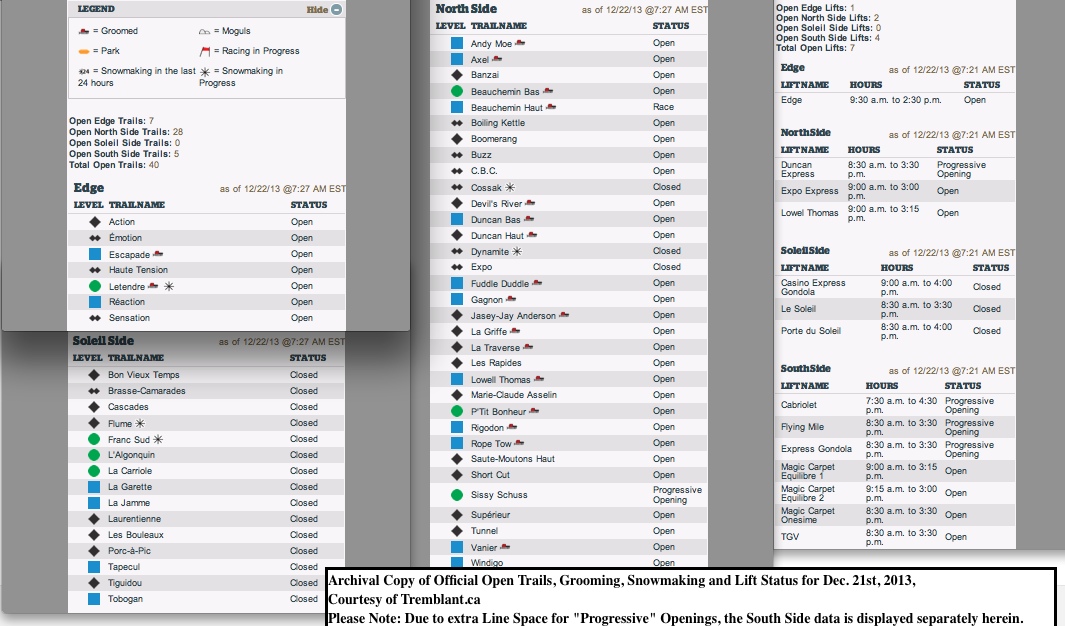Screen dimensions: 1065x626
Task: Click the green circle beside Beauchemin Bas
Action: (457, 91)
